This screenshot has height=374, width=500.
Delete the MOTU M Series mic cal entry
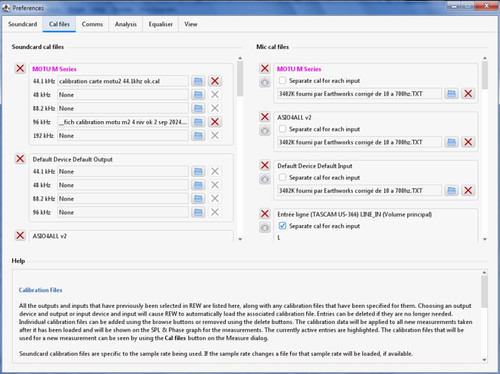pos(265,68)
